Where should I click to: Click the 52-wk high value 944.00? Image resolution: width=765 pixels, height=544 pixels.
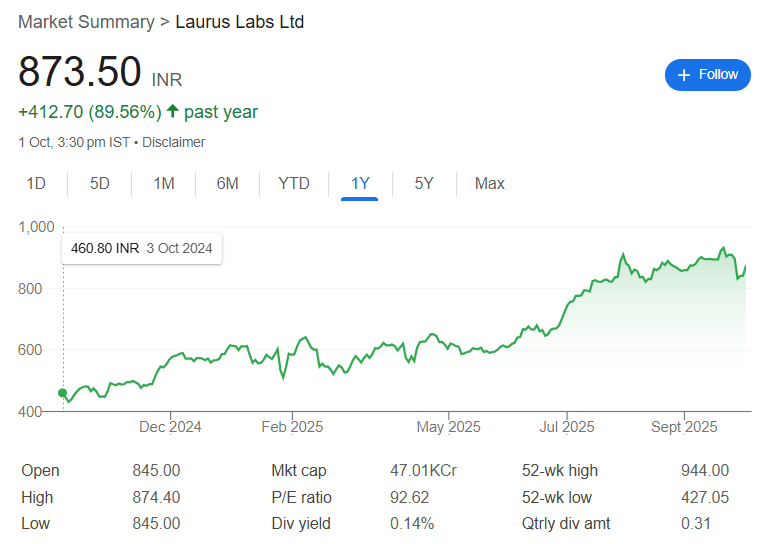705,470
